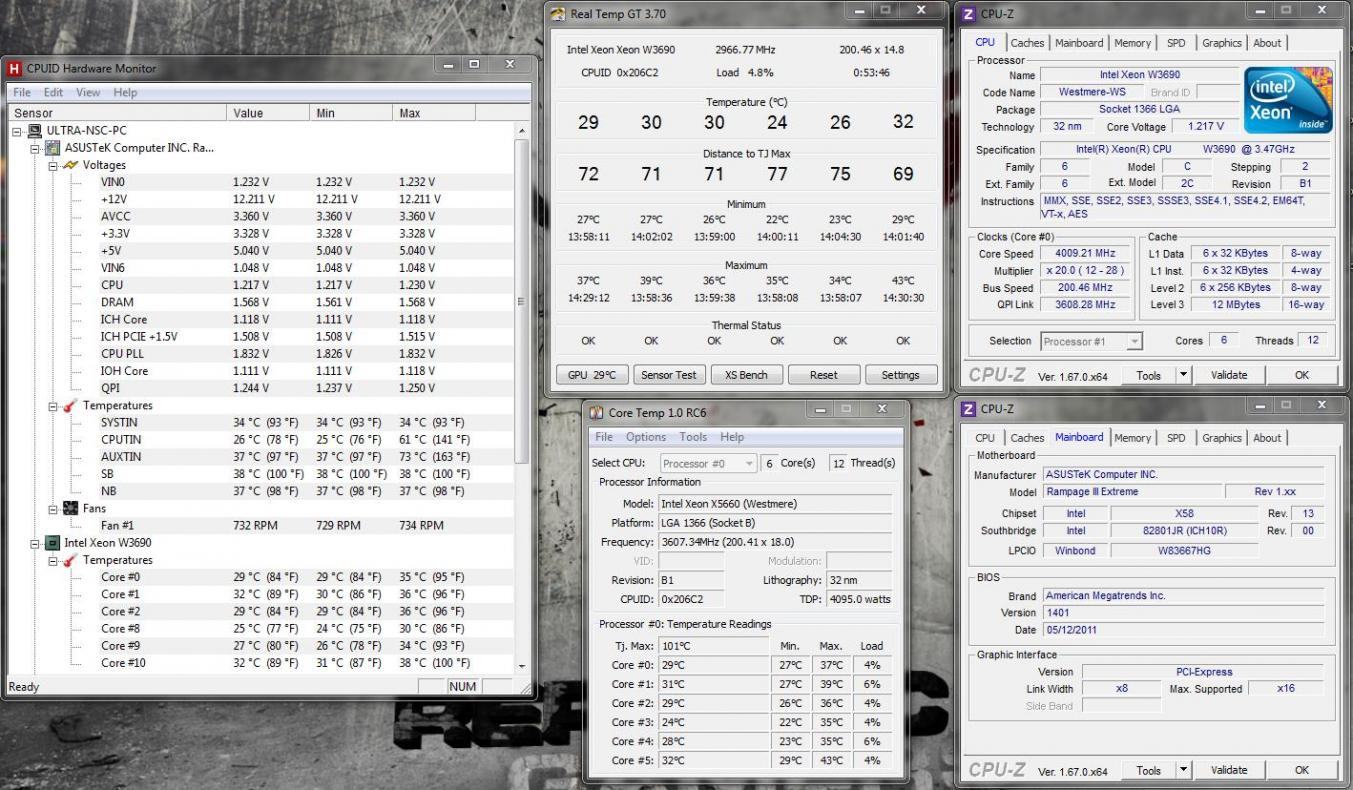Switch to Memory tab in upper CPU-Z
Image resolution: width=1353 pixels, height=790 pixels.
click(1132, 43)
